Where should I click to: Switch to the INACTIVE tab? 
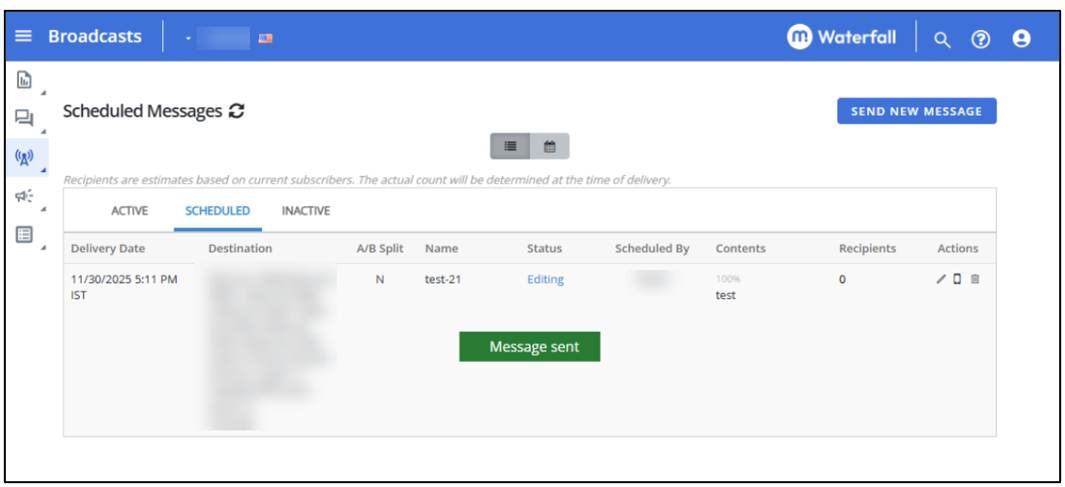point(305,211)
